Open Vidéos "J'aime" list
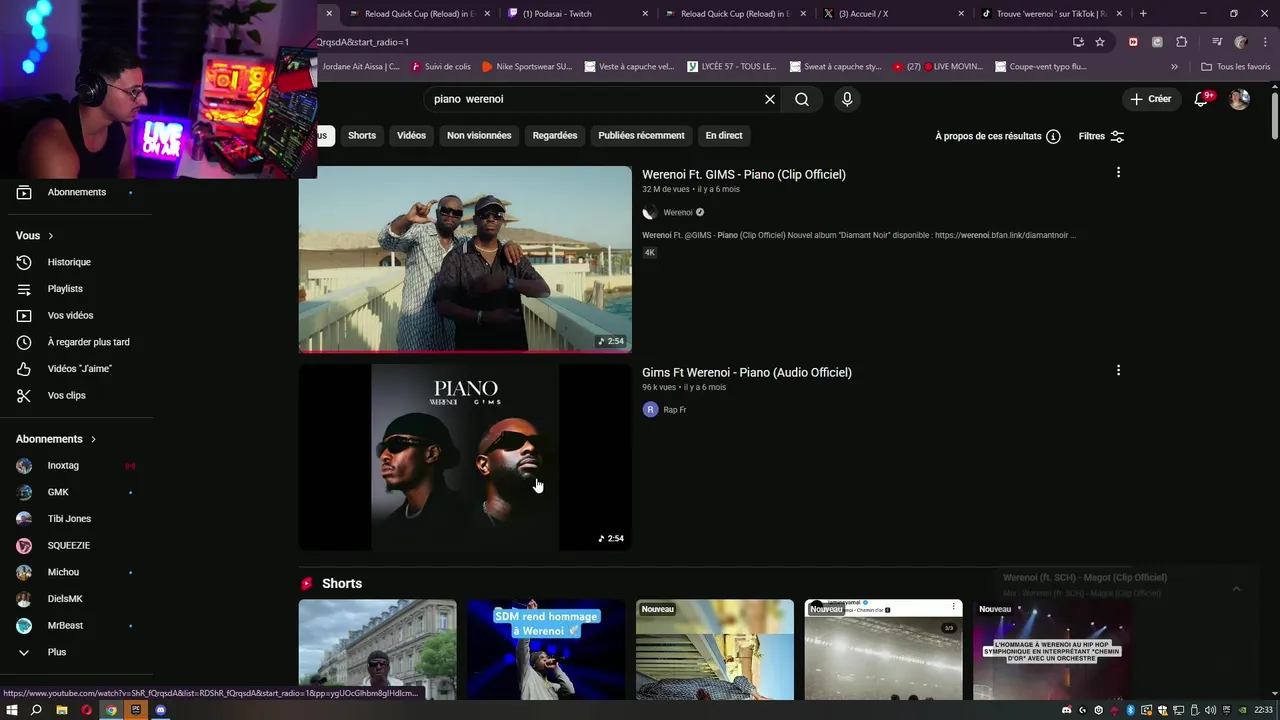 pos(77,369)
